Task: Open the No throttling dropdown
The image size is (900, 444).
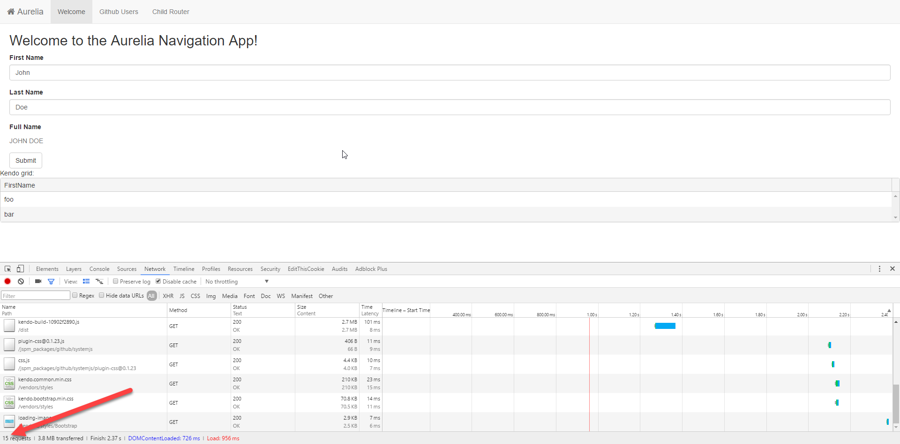Action: [237, 282]
